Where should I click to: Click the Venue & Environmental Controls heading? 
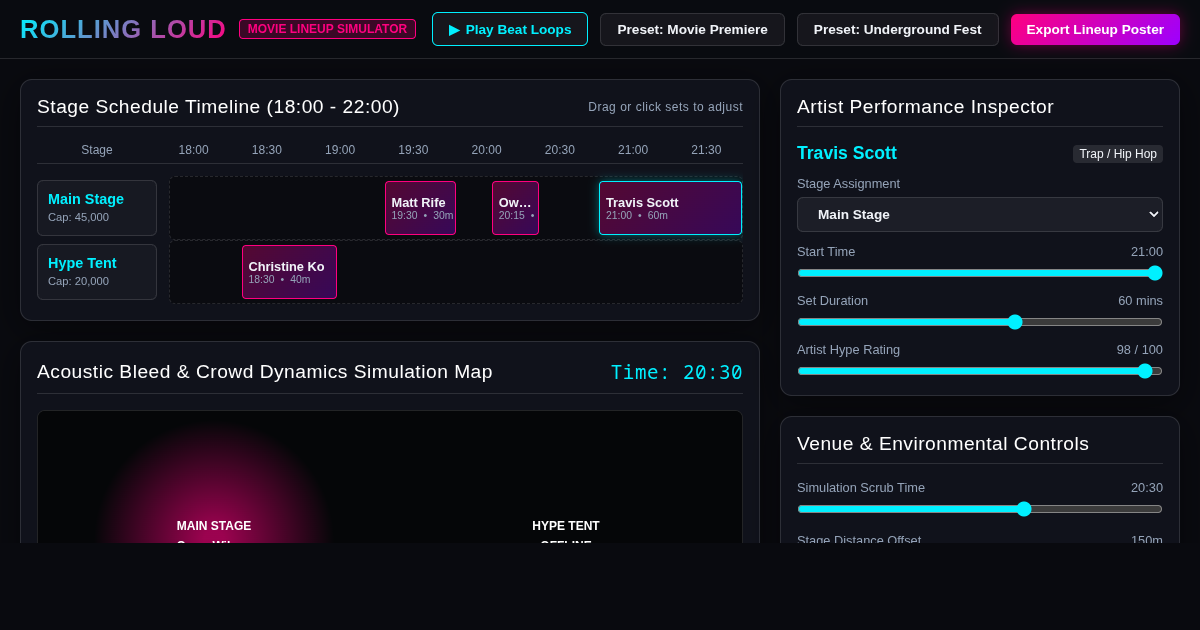pos(943,444)
